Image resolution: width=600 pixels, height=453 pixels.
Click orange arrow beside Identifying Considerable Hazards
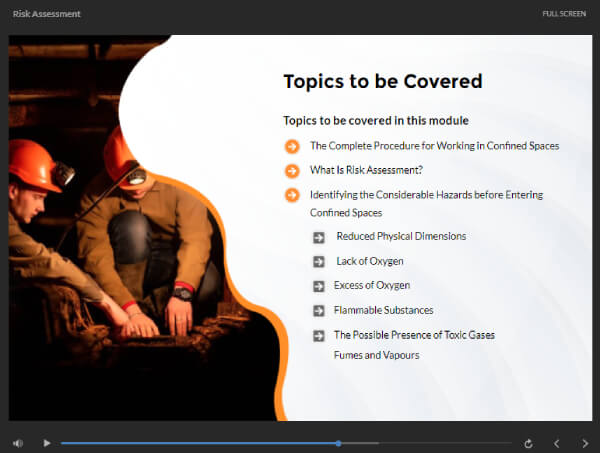pos(292,195)
